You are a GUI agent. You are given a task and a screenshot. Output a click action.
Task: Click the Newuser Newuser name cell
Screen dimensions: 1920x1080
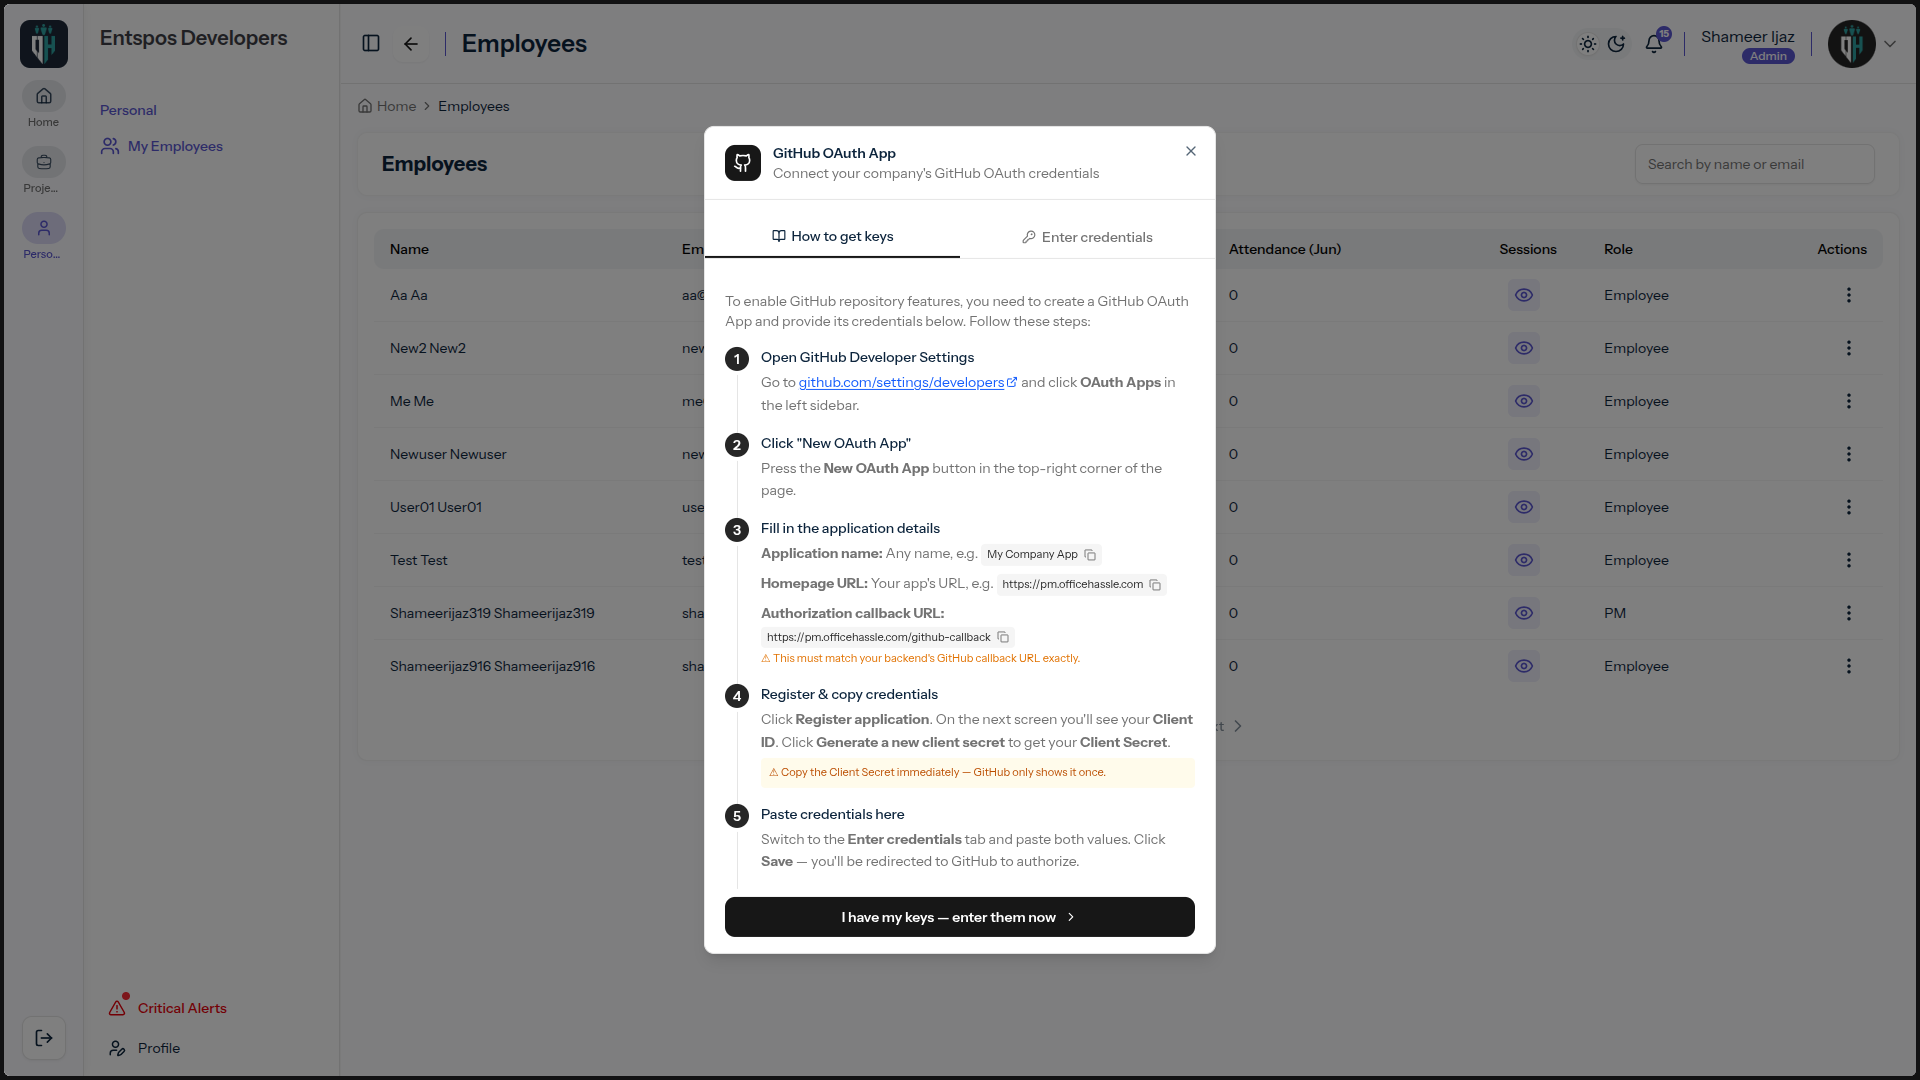448,454
